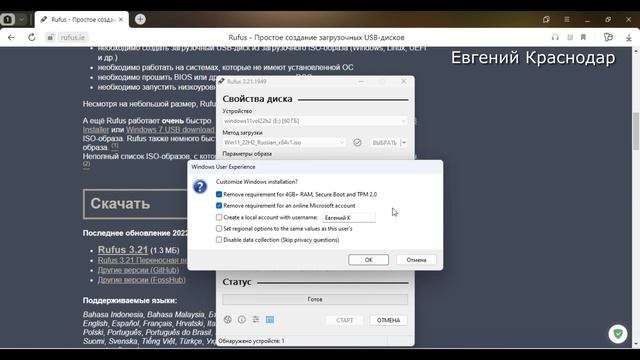Click the Customize Windows installation? text
640x360 pixels.
tap(257, 182)
